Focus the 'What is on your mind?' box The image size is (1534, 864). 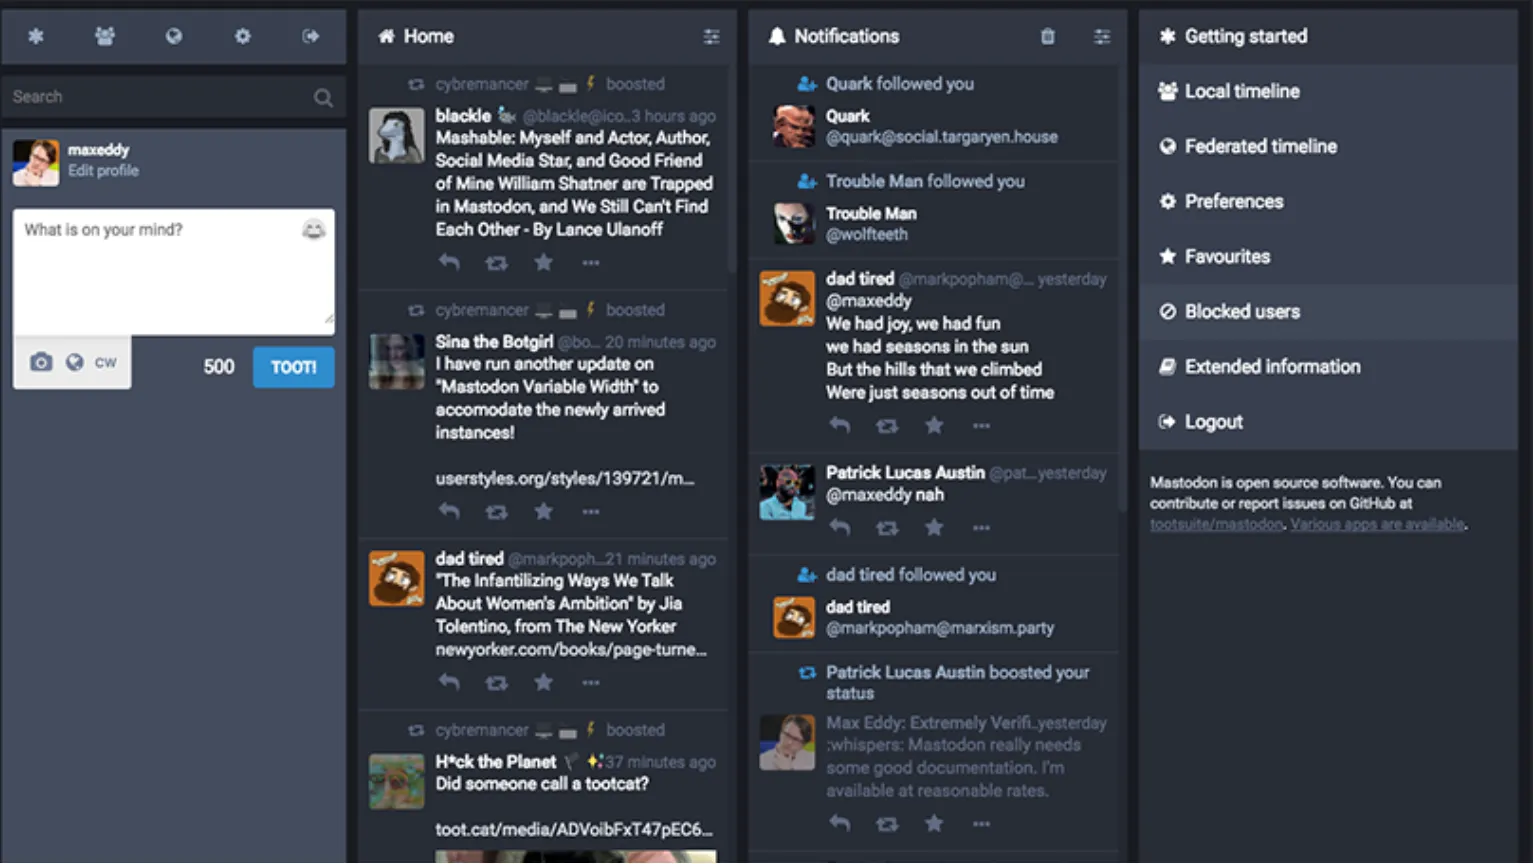click(174, 272)
